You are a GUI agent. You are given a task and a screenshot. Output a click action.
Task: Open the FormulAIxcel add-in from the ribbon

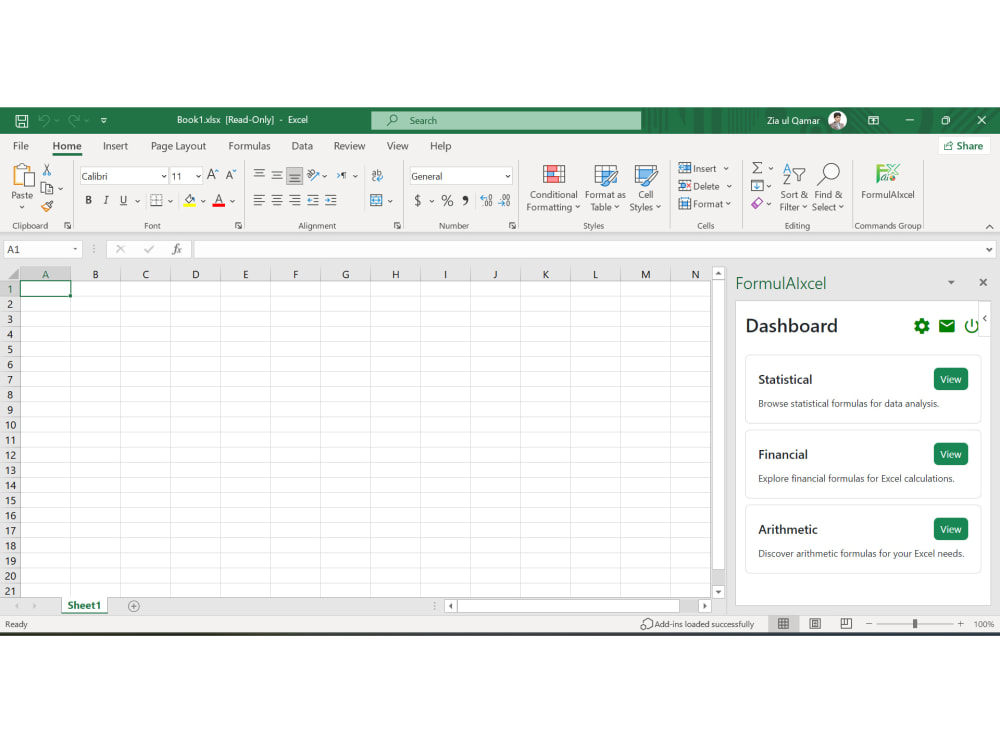(x=888, y=186)
